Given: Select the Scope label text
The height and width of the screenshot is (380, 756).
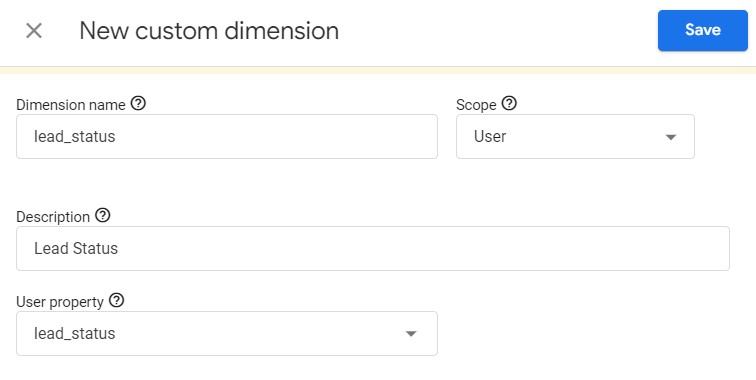Looking at the screenshot, I should 476,105.
